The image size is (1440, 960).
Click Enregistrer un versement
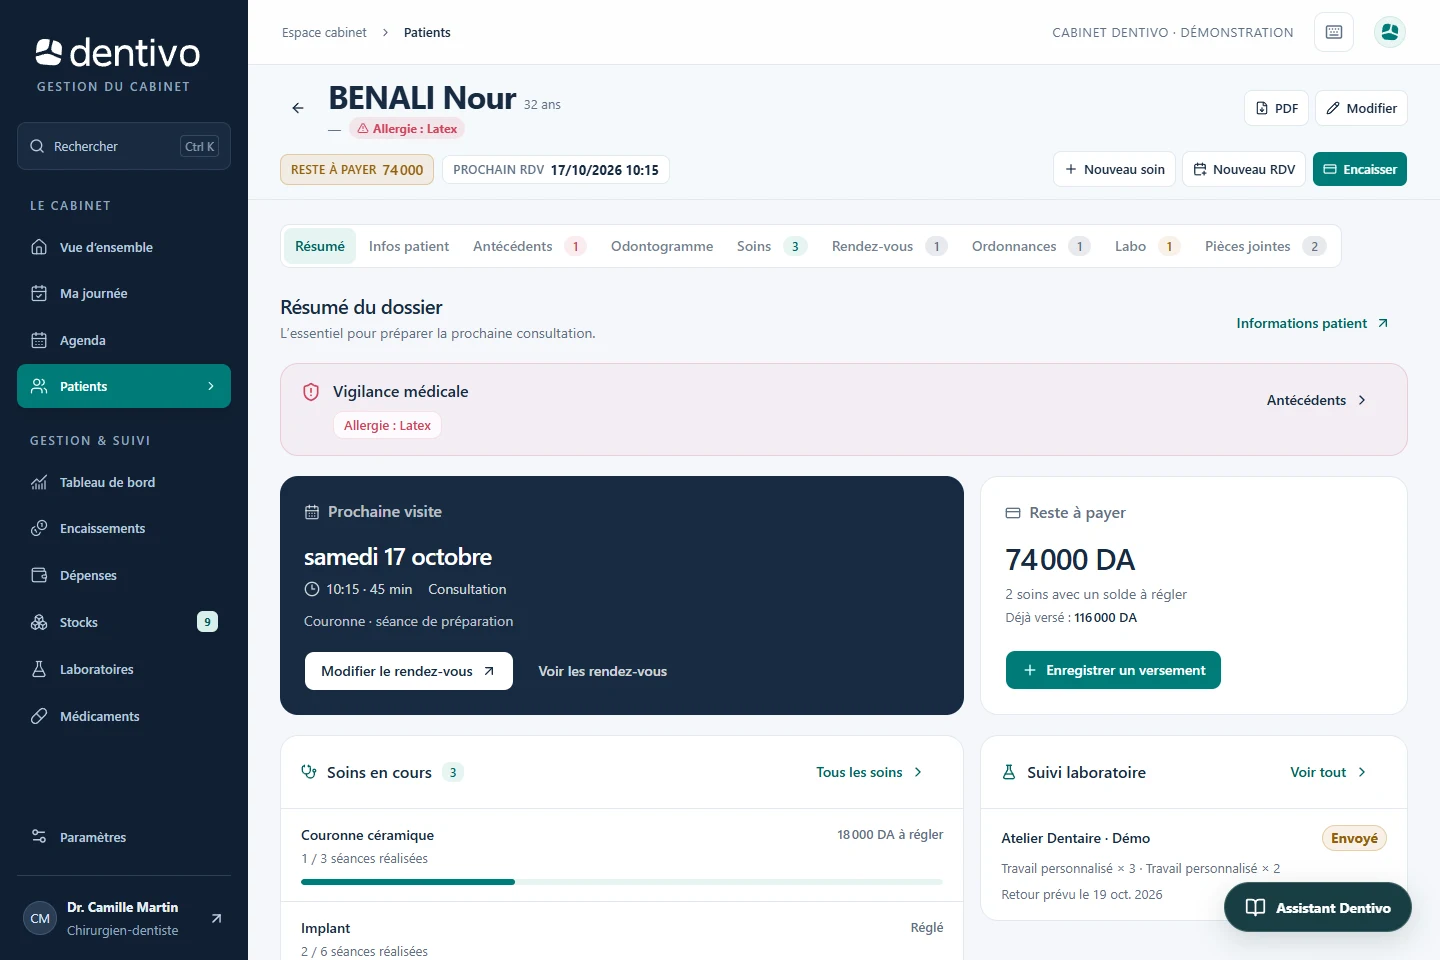pos(1113,670)
